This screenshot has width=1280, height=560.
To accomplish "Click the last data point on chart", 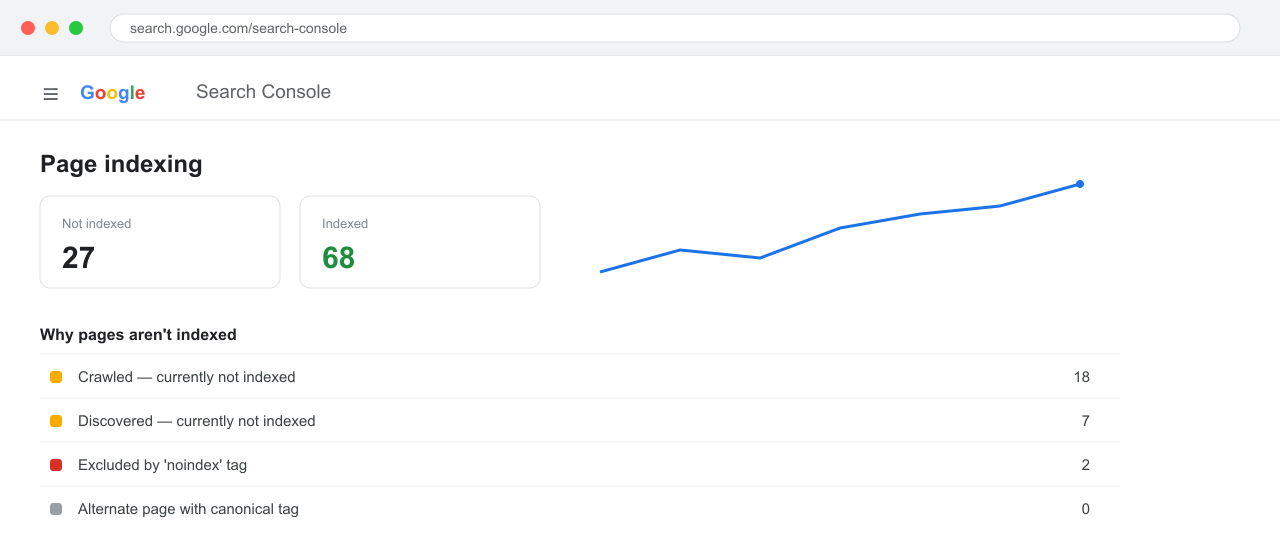I will pos(1080,184).
